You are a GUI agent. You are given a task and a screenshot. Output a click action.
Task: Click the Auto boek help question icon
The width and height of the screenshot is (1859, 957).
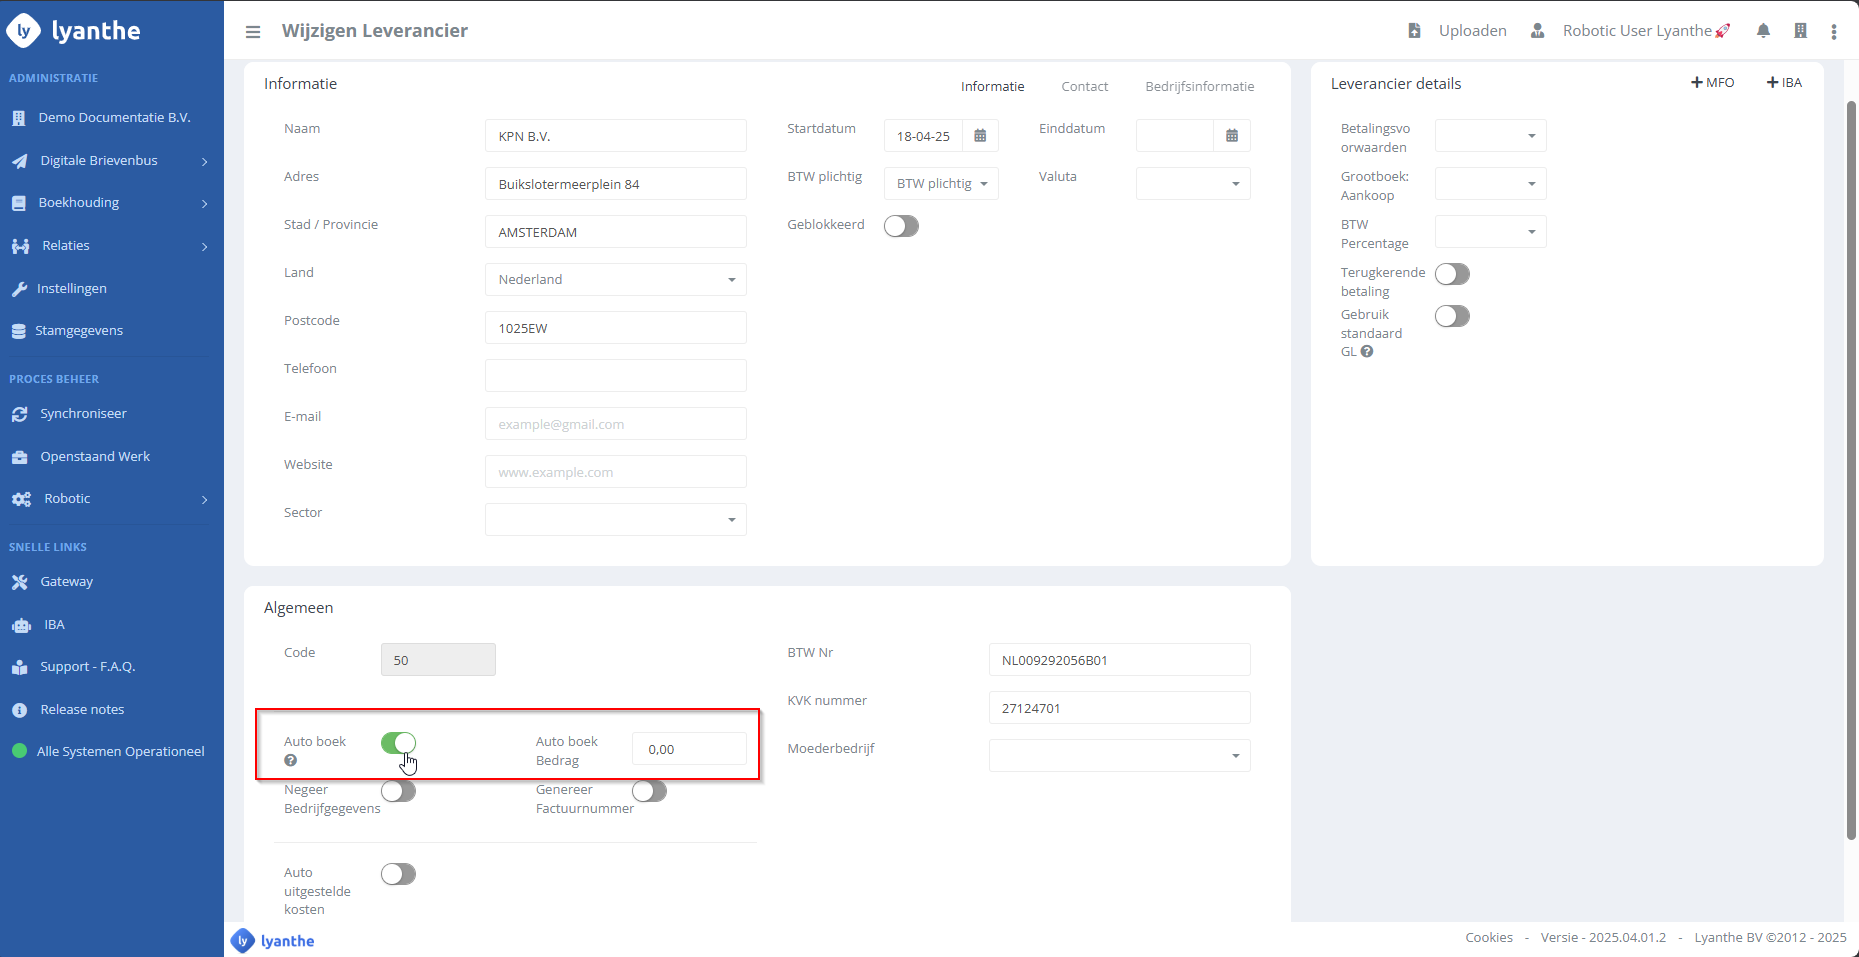[290, 761]
